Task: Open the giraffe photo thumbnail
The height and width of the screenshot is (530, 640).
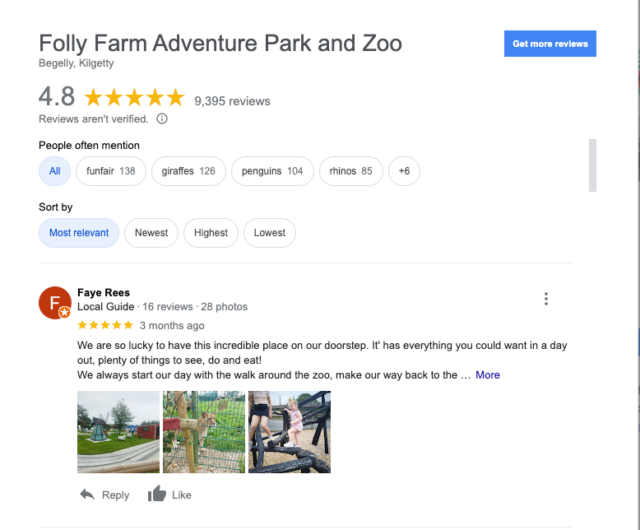Action: coord(204,431)
